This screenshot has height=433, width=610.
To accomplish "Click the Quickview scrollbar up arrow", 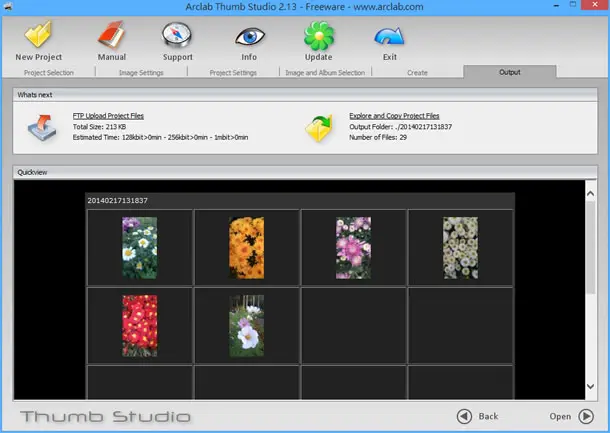I will 591,193.
